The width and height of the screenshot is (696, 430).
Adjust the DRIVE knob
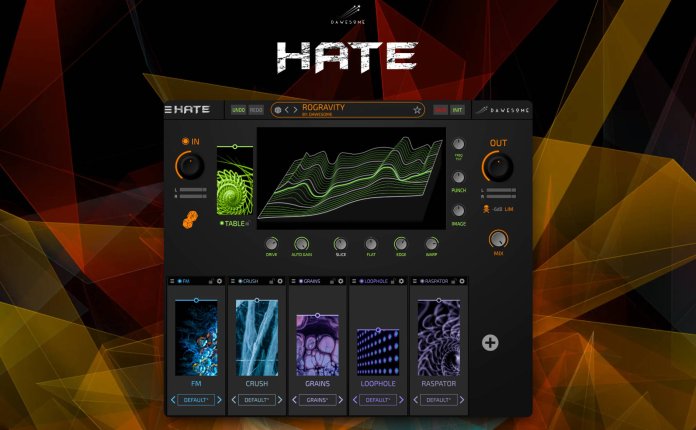click(x=271, y=244)
